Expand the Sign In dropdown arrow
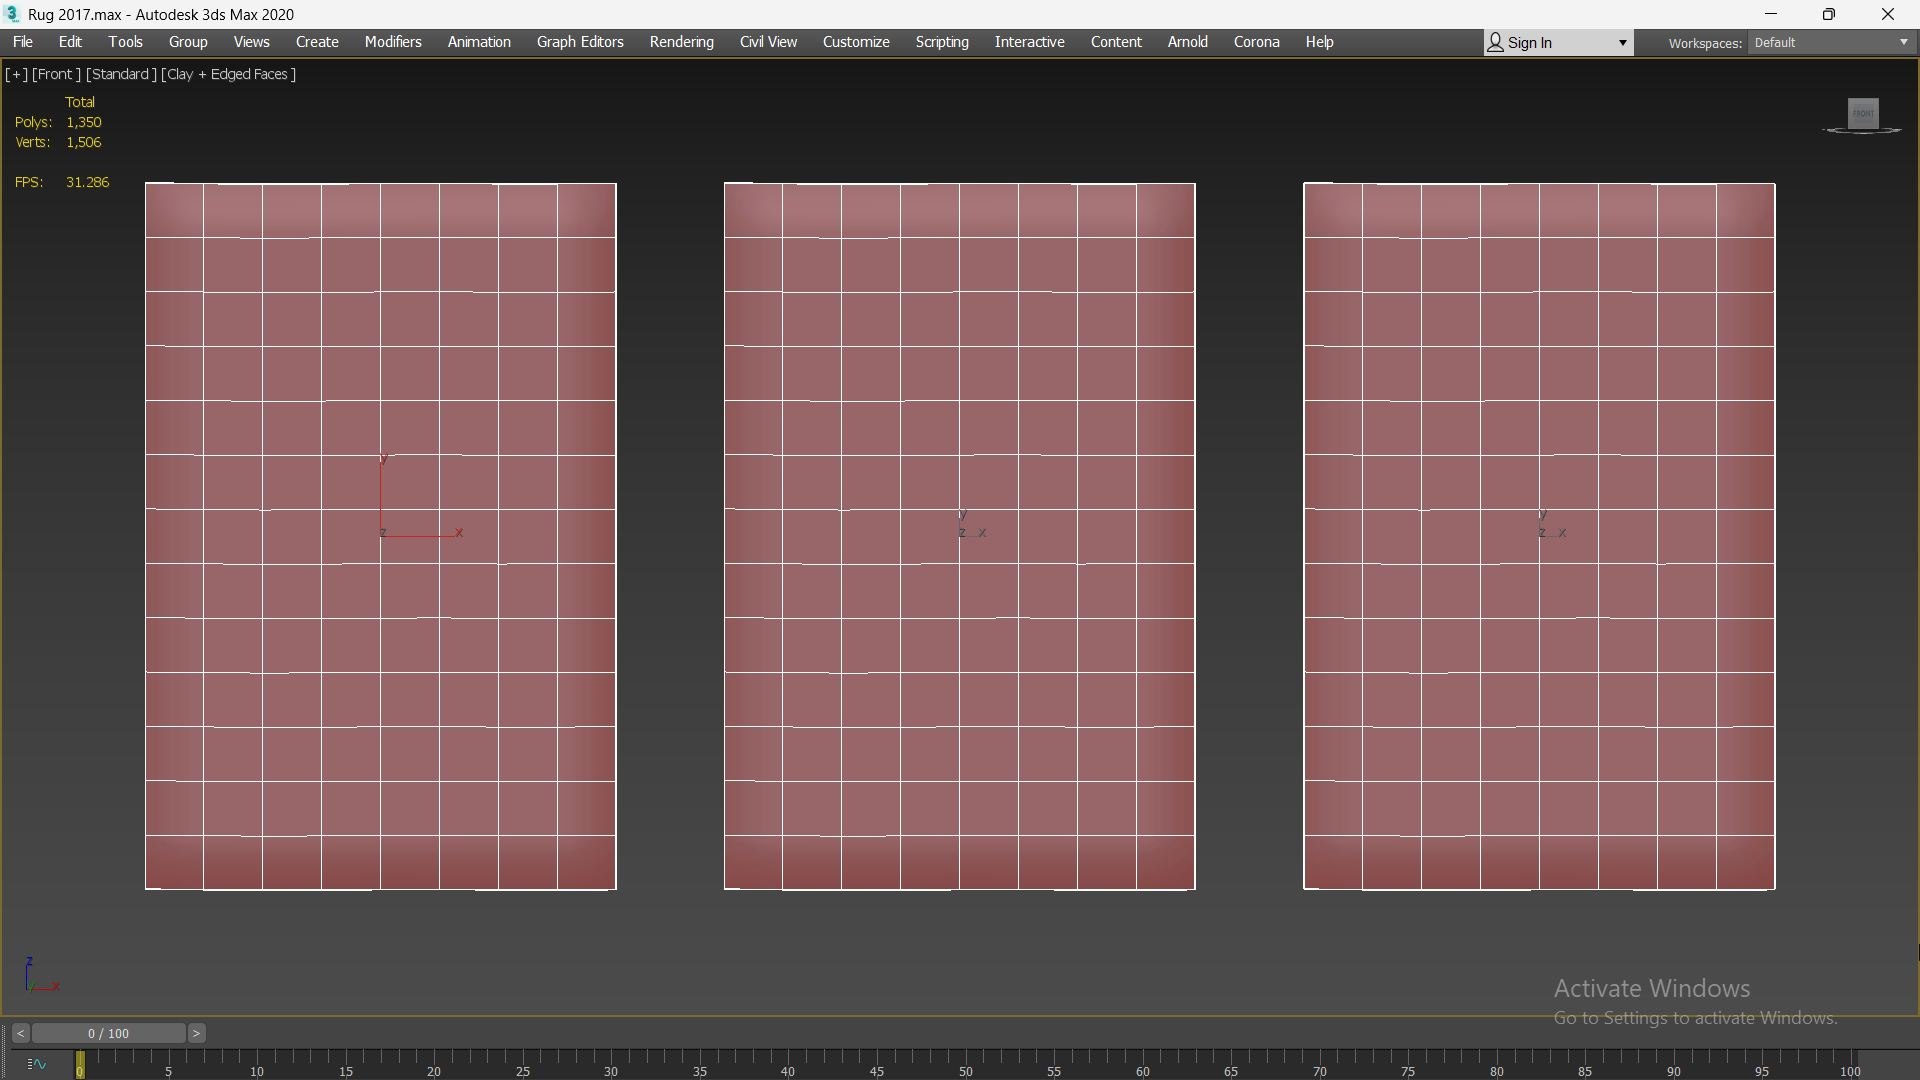1920x1080 pixels. pyautogui.click(x=1622, y=43)
